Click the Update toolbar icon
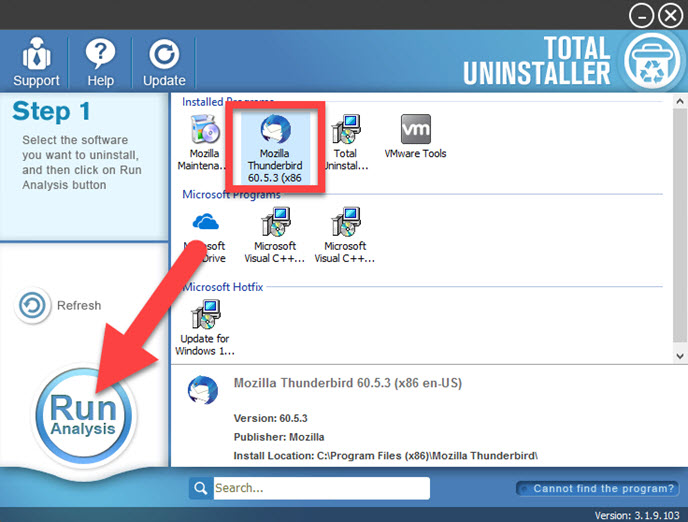688x522 pixels. pos(164,62)
